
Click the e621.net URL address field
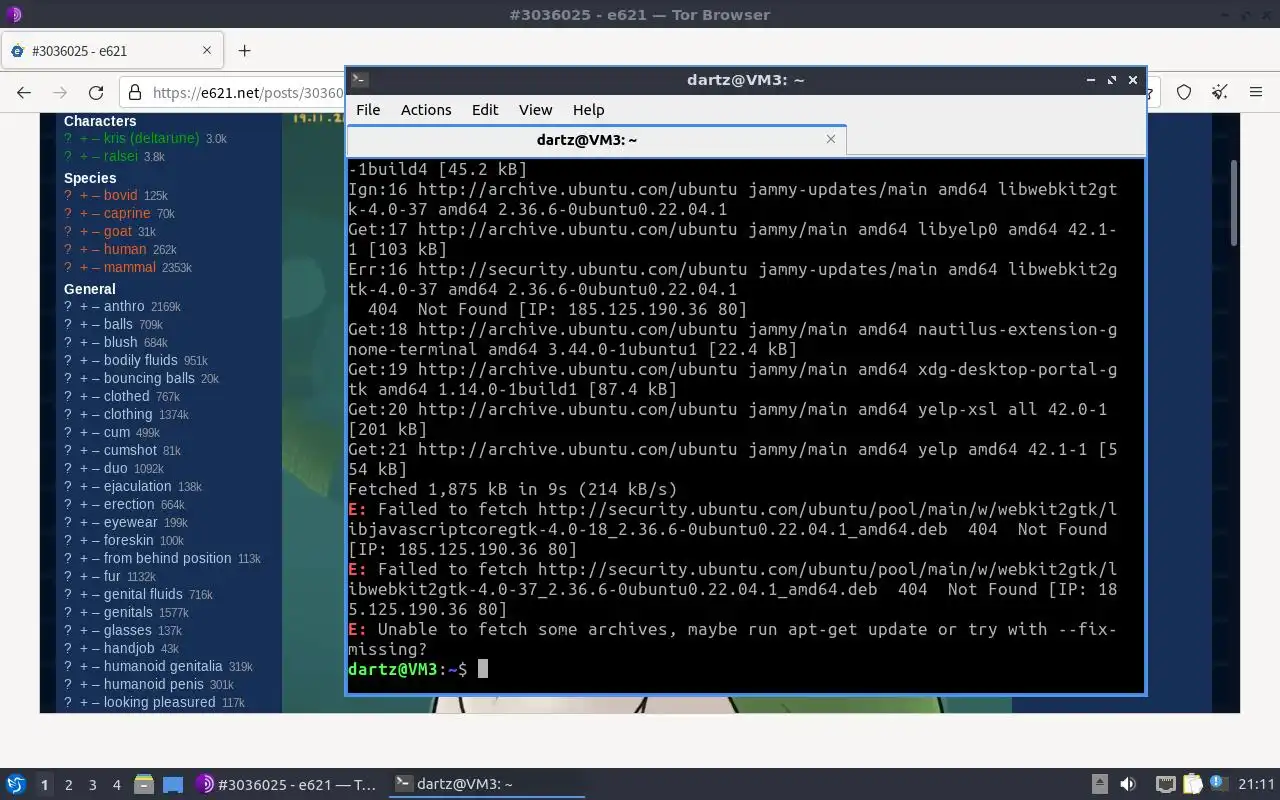click(248, 93)
